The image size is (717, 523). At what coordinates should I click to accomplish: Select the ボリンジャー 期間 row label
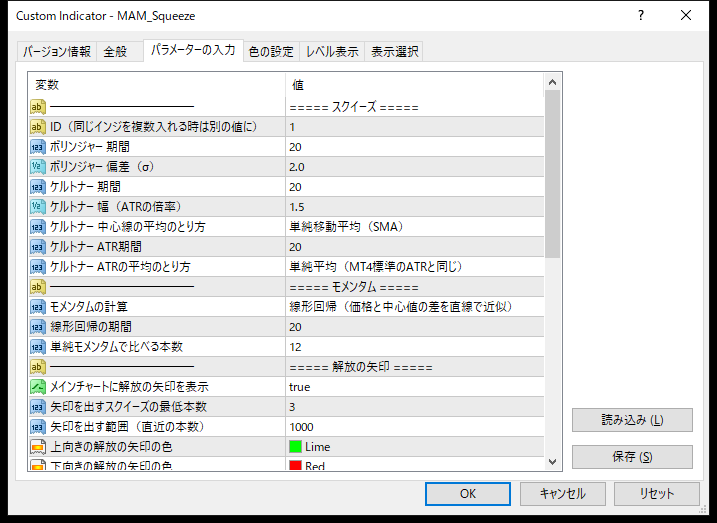coord(90,147)
